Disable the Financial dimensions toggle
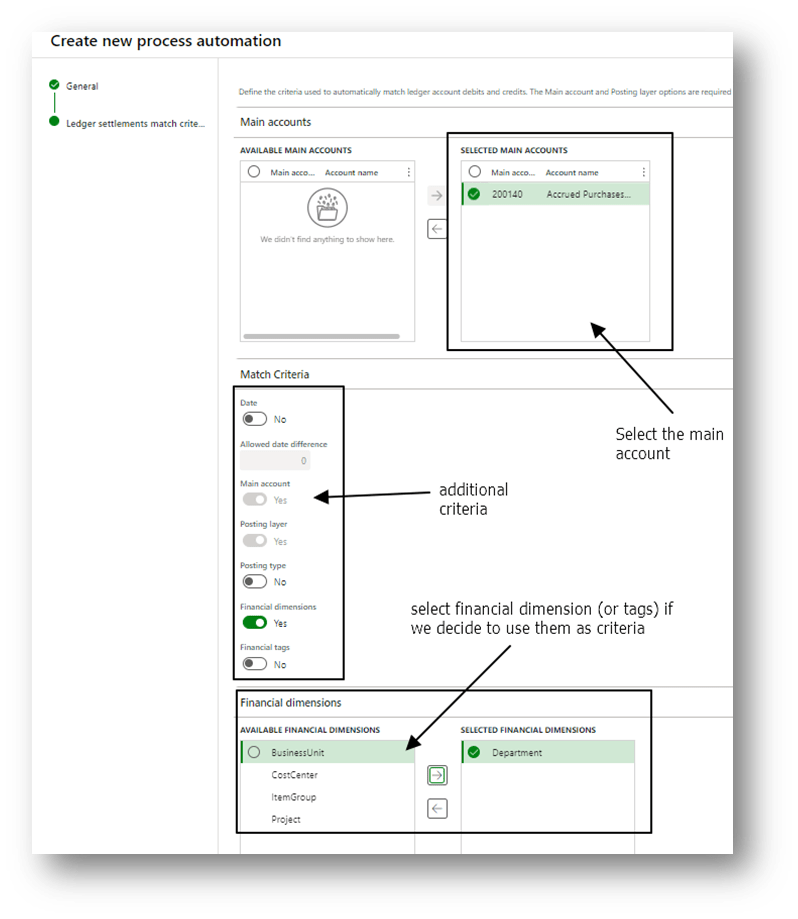798x919 pixels. (255, 623)
